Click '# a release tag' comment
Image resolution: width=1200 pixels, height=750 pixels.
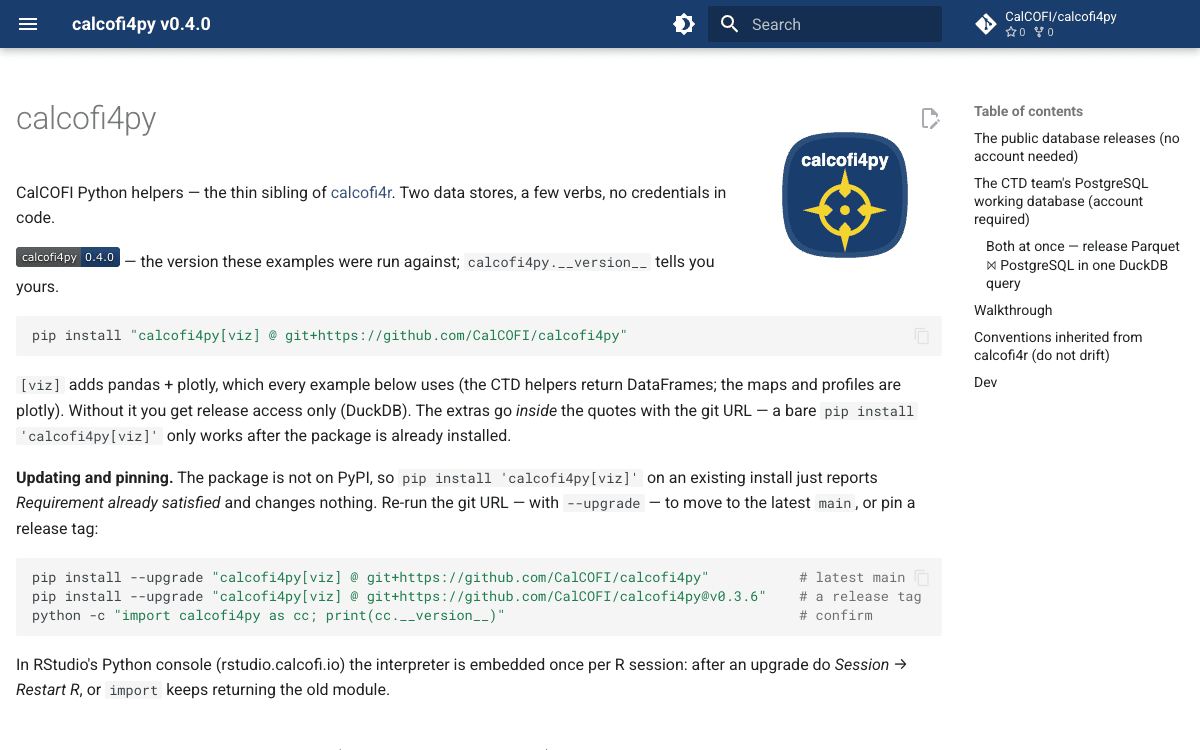[x=860, y=596]
